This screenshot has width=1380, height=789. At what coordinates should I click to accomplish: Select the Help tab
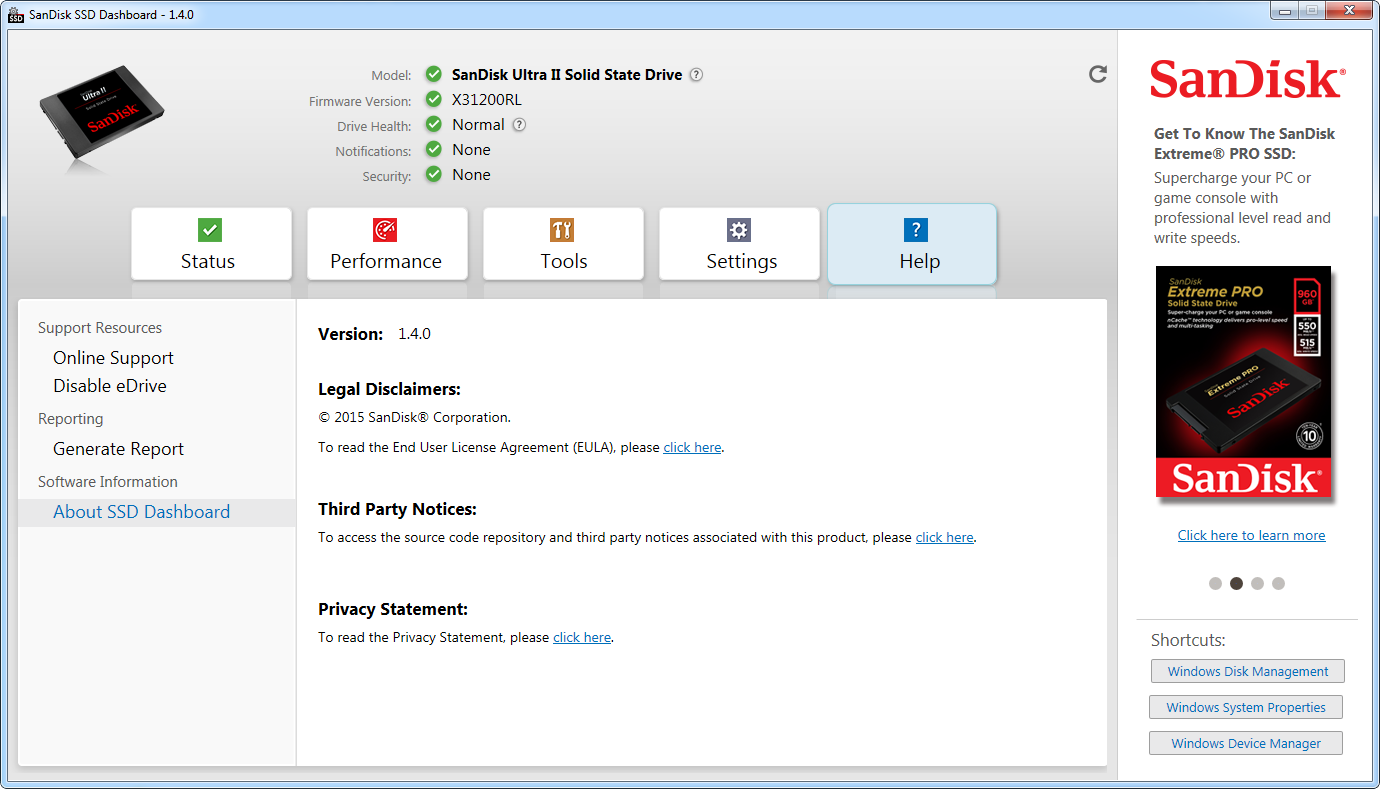[912, 244]
